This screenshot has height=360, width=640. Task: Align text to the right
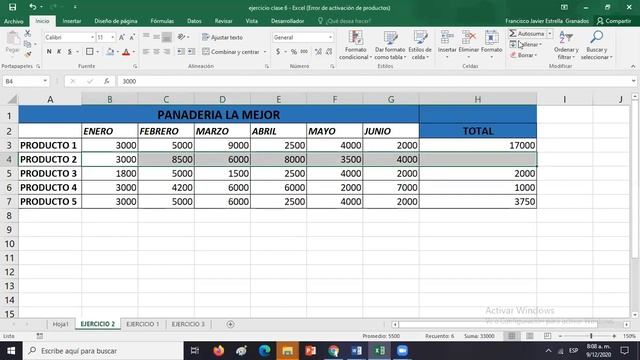point(167,52)
